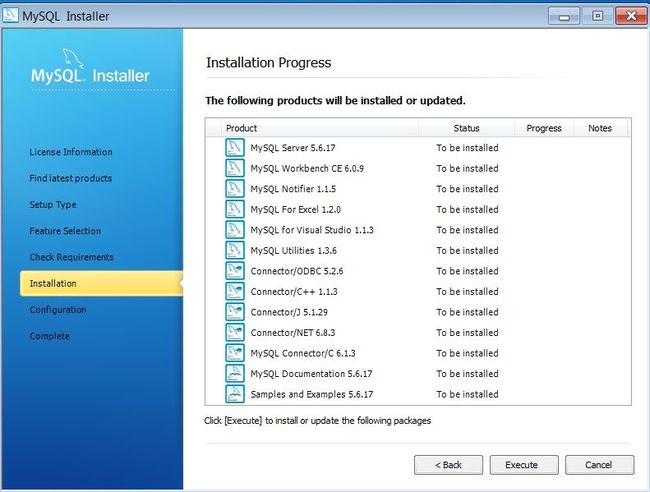Click Connector/J's 'To be installed' status
This screenshot has width=650, height=492.
click(x=467, y=312)
